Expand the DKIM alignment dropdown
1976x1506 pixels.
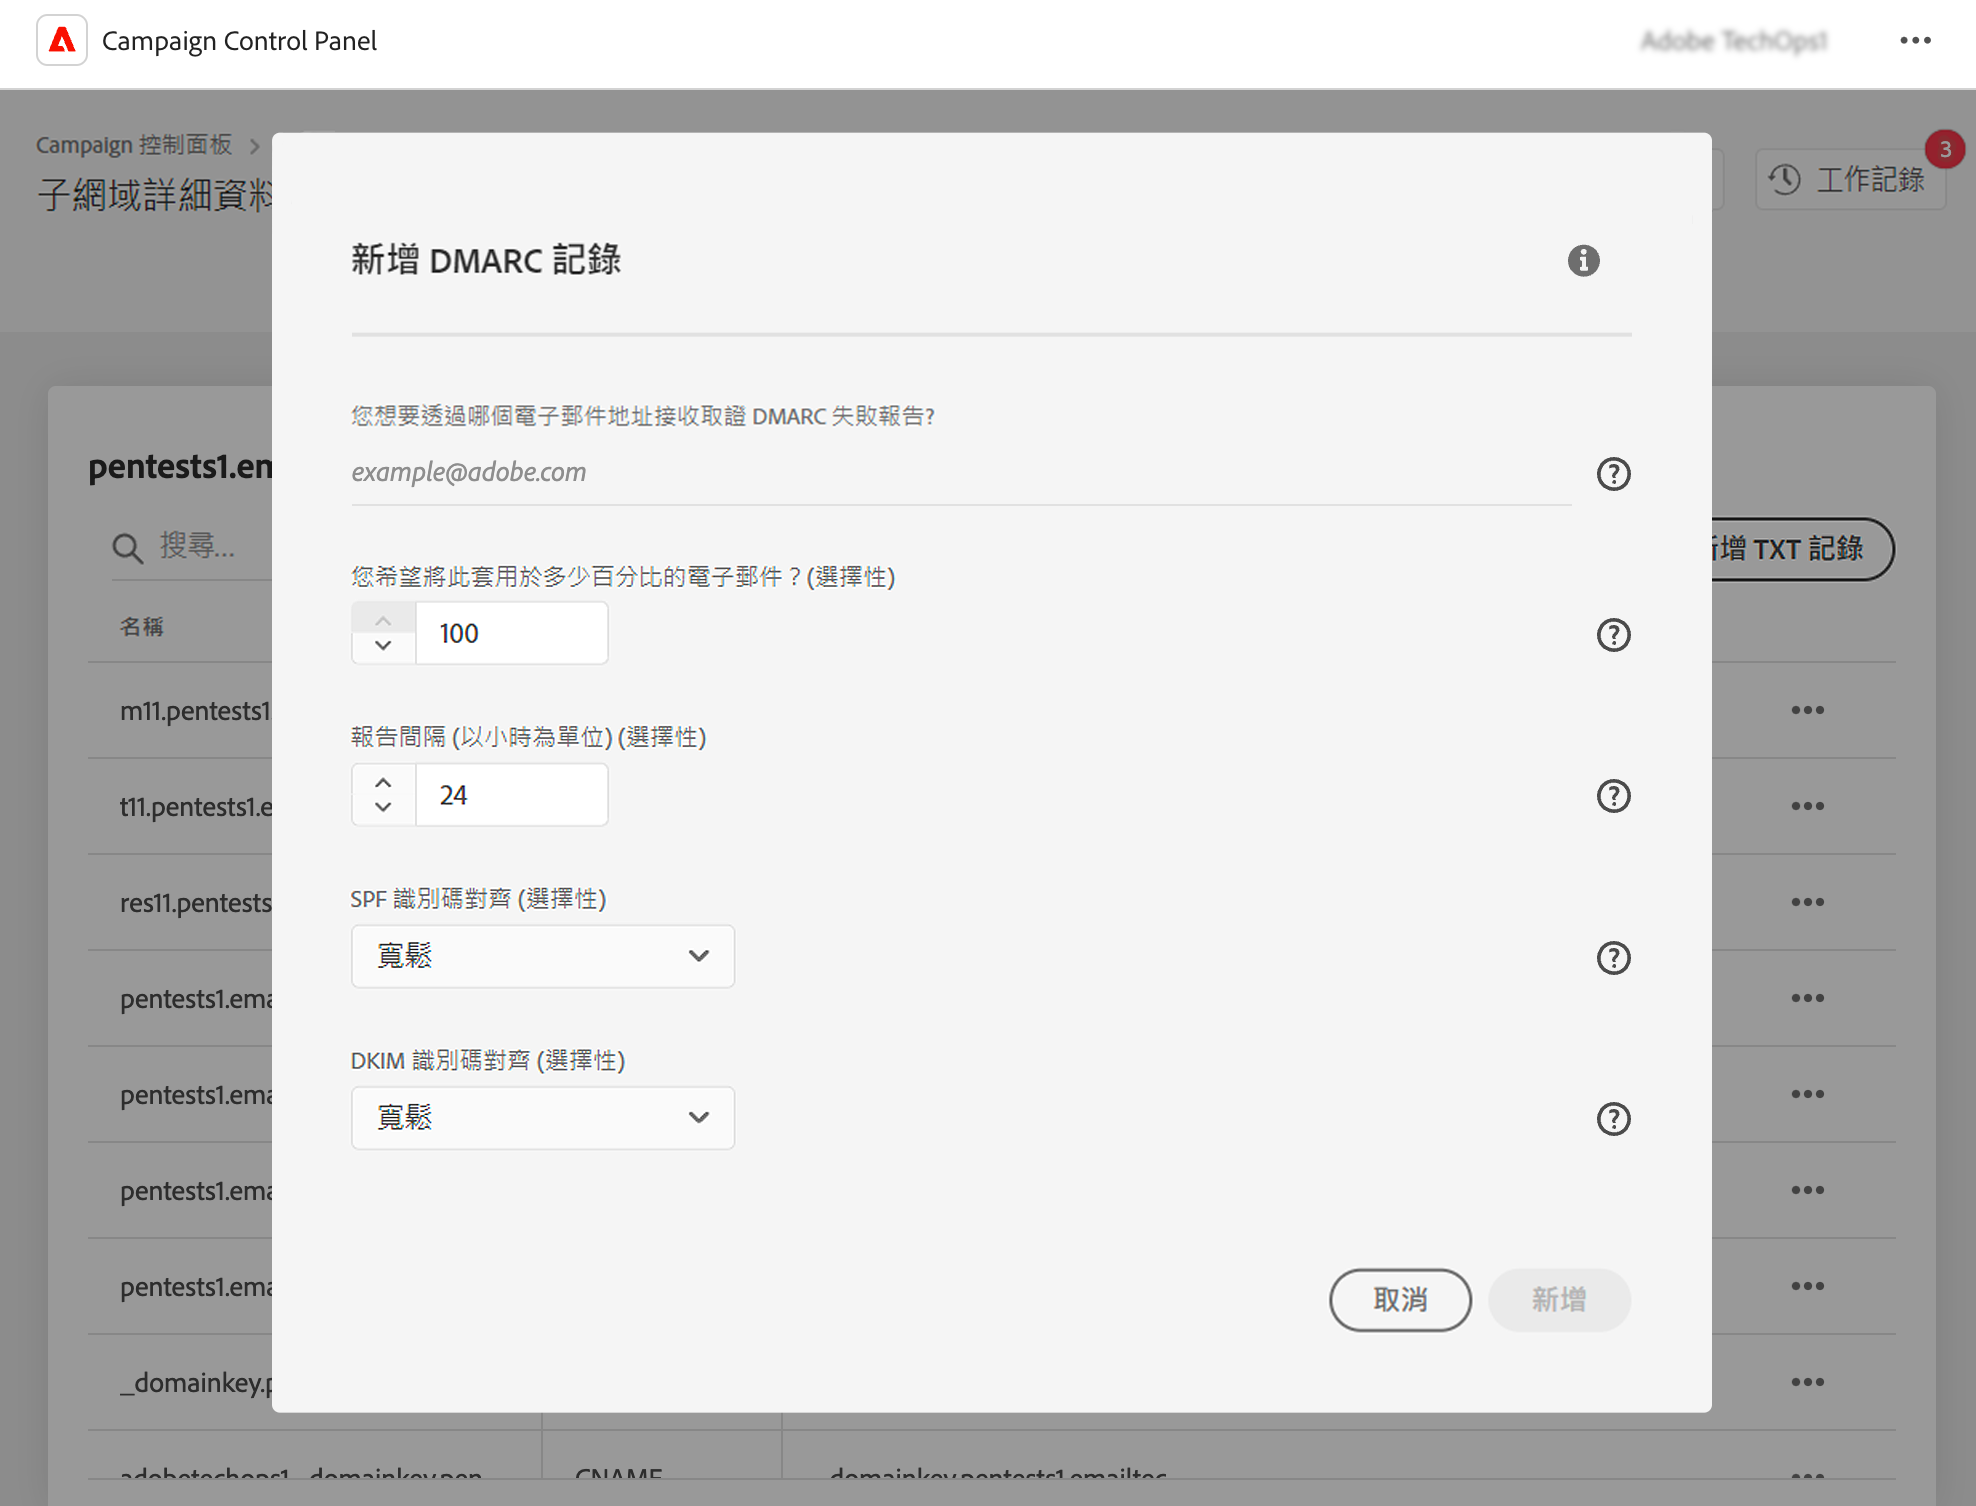(x=543, y=1117)
